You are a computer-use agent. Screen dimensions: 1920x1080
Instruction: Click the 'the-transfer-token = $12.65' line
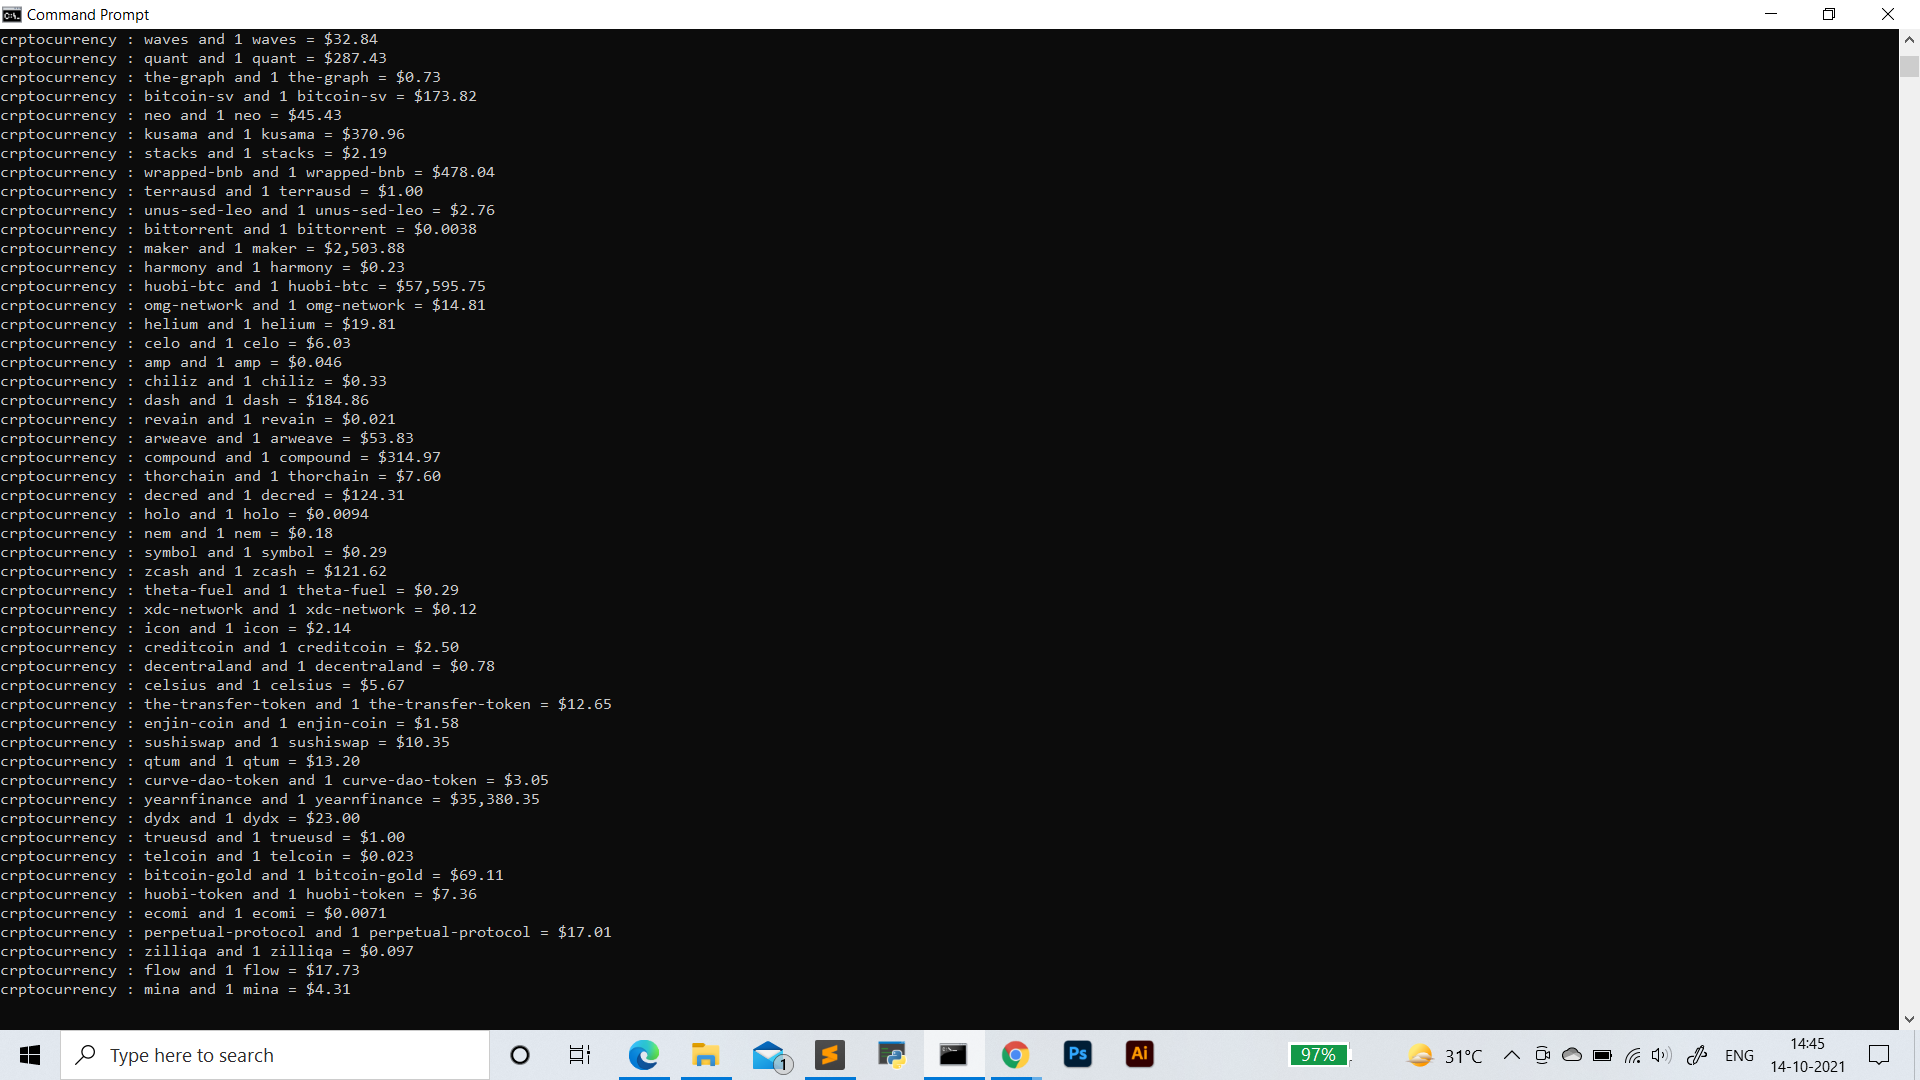coord(306,704)
